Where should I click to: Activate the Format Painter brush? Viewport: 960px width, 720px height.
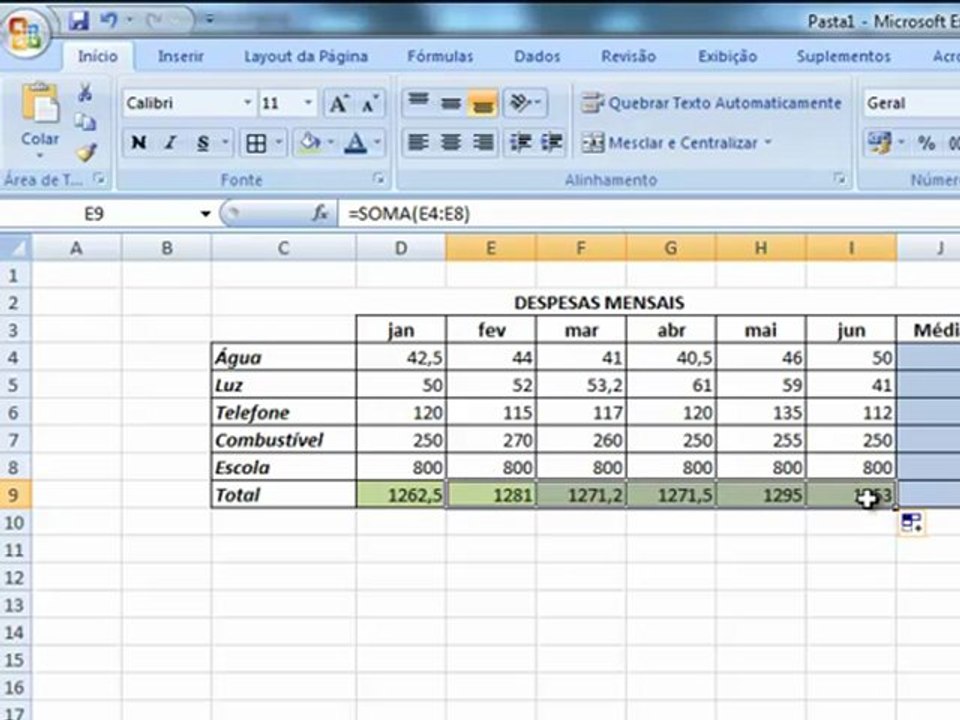[x=86, y=152]
